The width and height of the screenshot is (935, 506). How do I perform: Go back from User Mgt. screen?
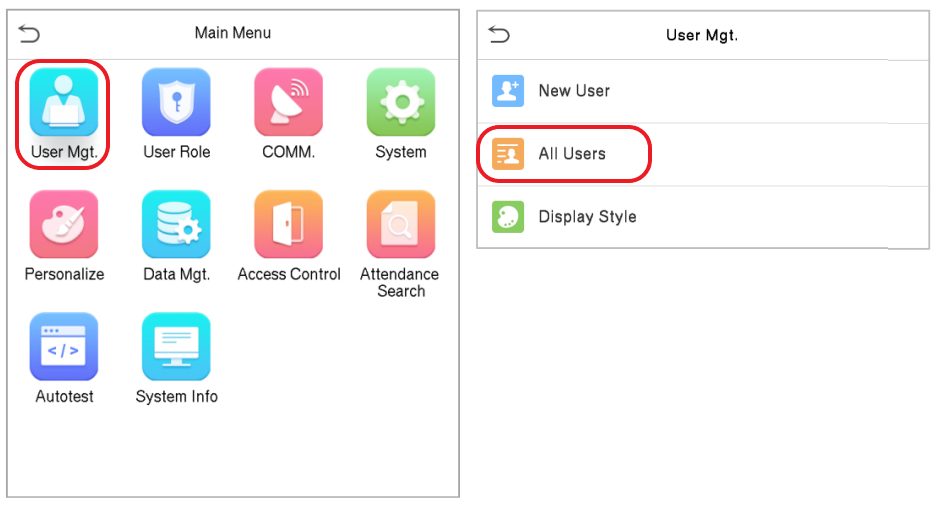499,35
